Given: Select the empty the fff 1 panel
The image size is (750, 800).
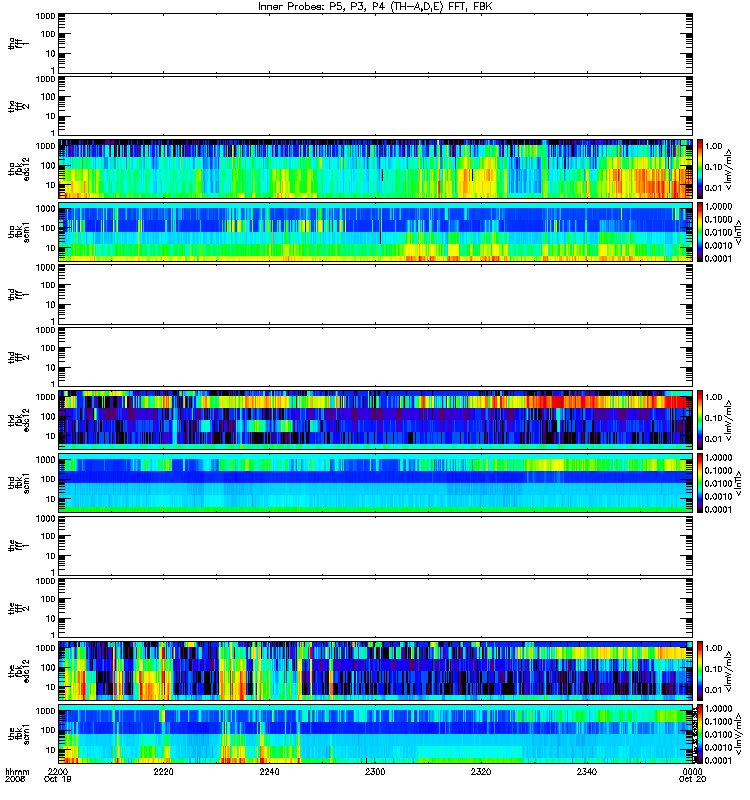Looking at the screenshot, I should [376, 545].
